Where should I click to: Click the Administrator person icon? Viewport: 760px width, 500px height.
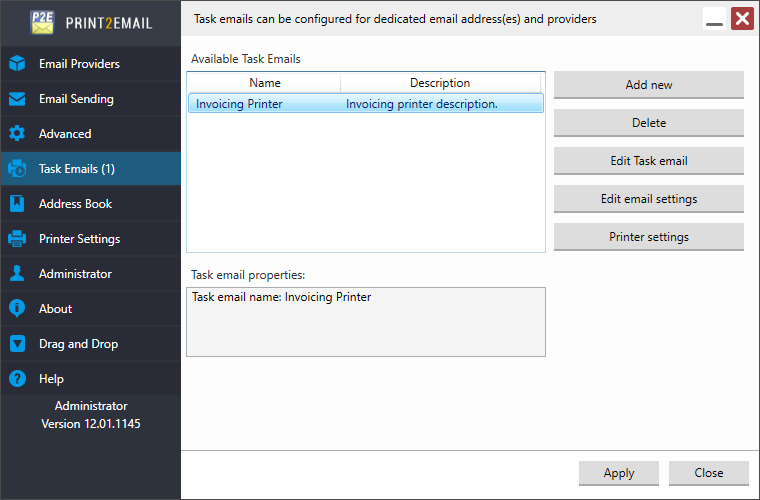click(17, 273)
